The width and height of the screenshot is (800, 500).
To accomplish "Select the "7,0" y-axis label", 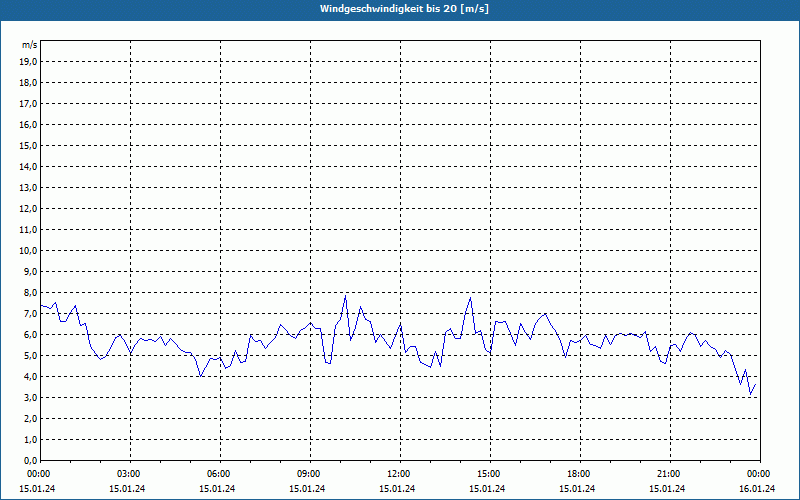I will 30,314.
